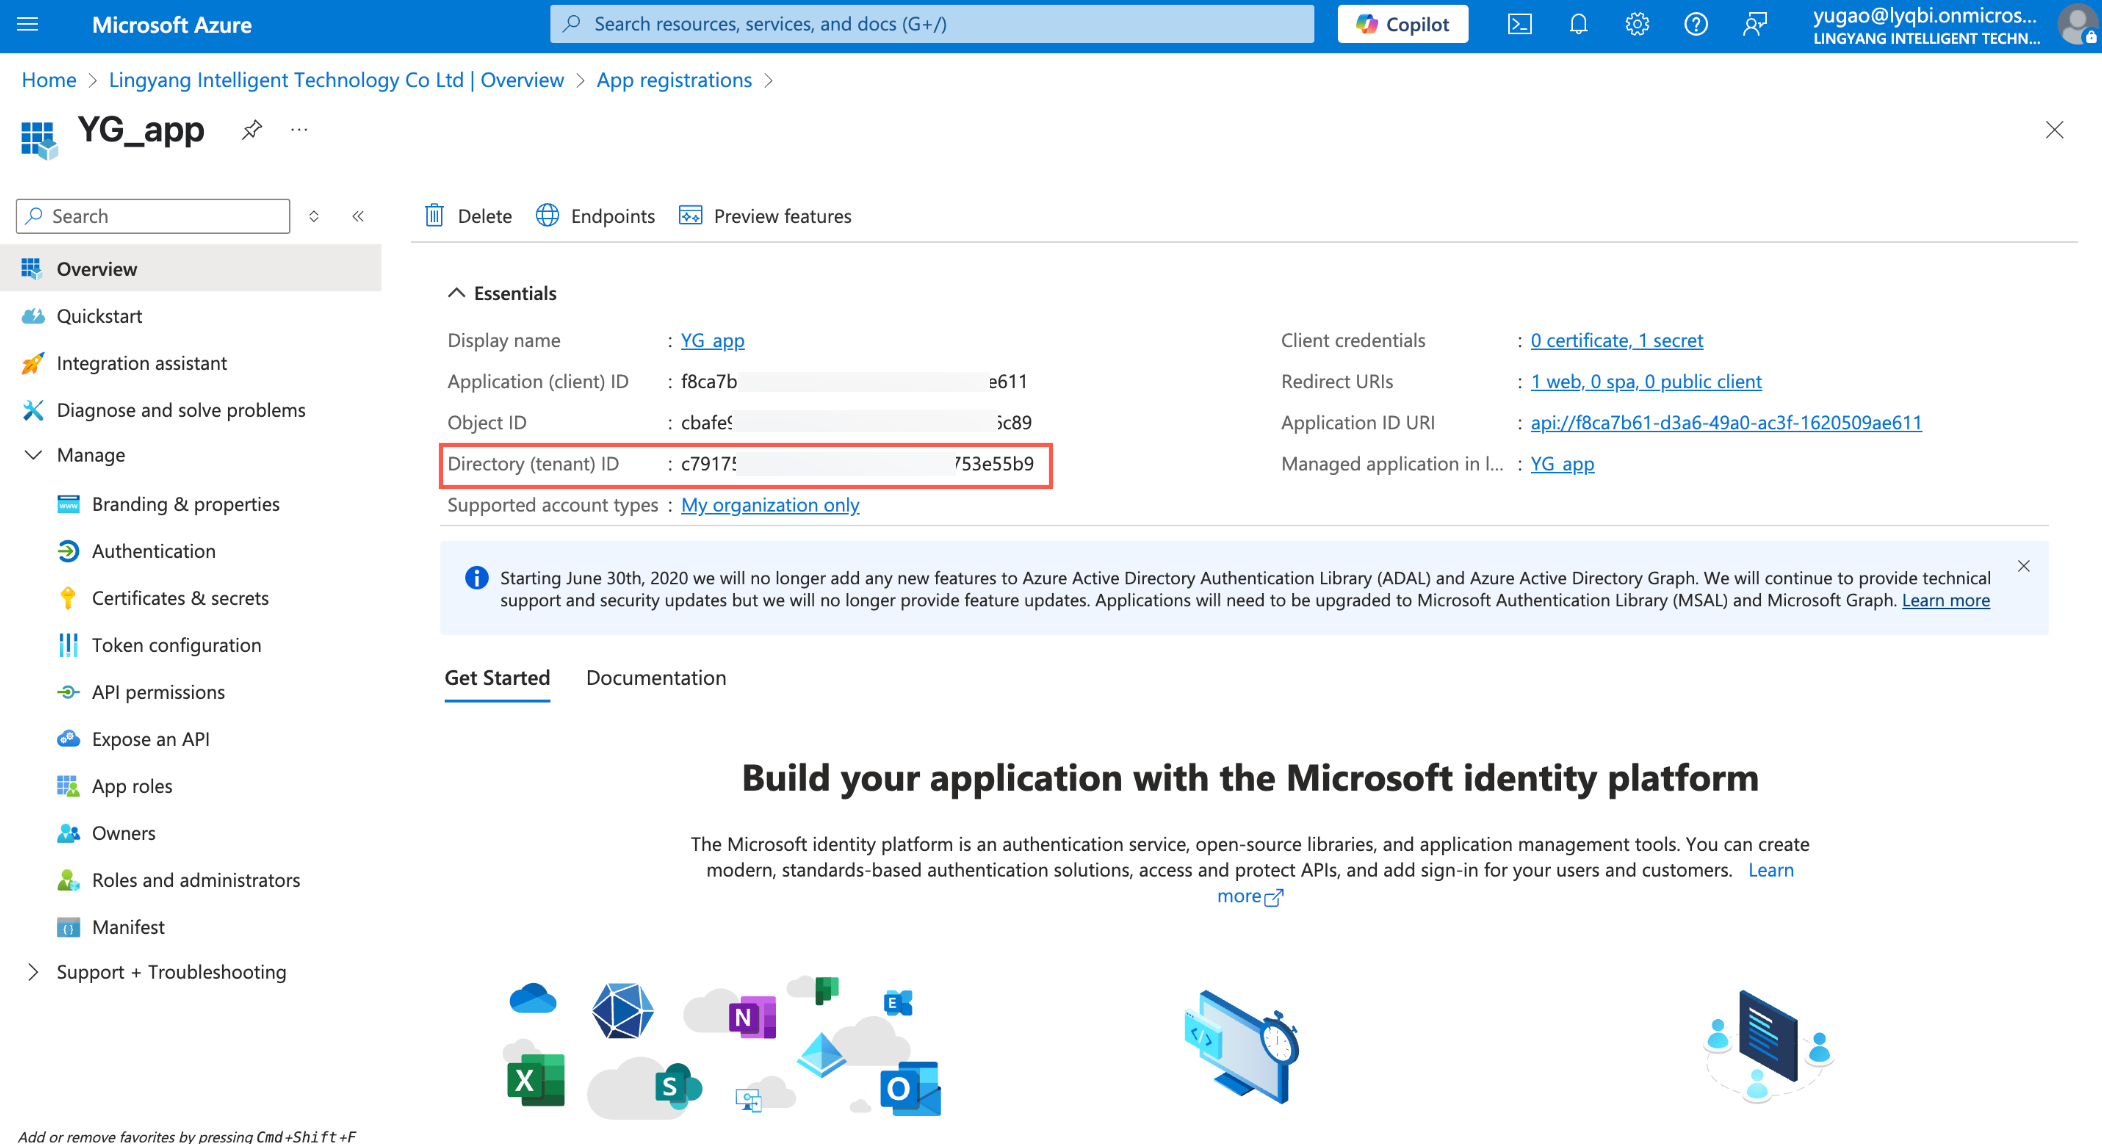This screenshot has height=1144, width=2102.
Task: Click the help question mark icon
Action: 1696,24
